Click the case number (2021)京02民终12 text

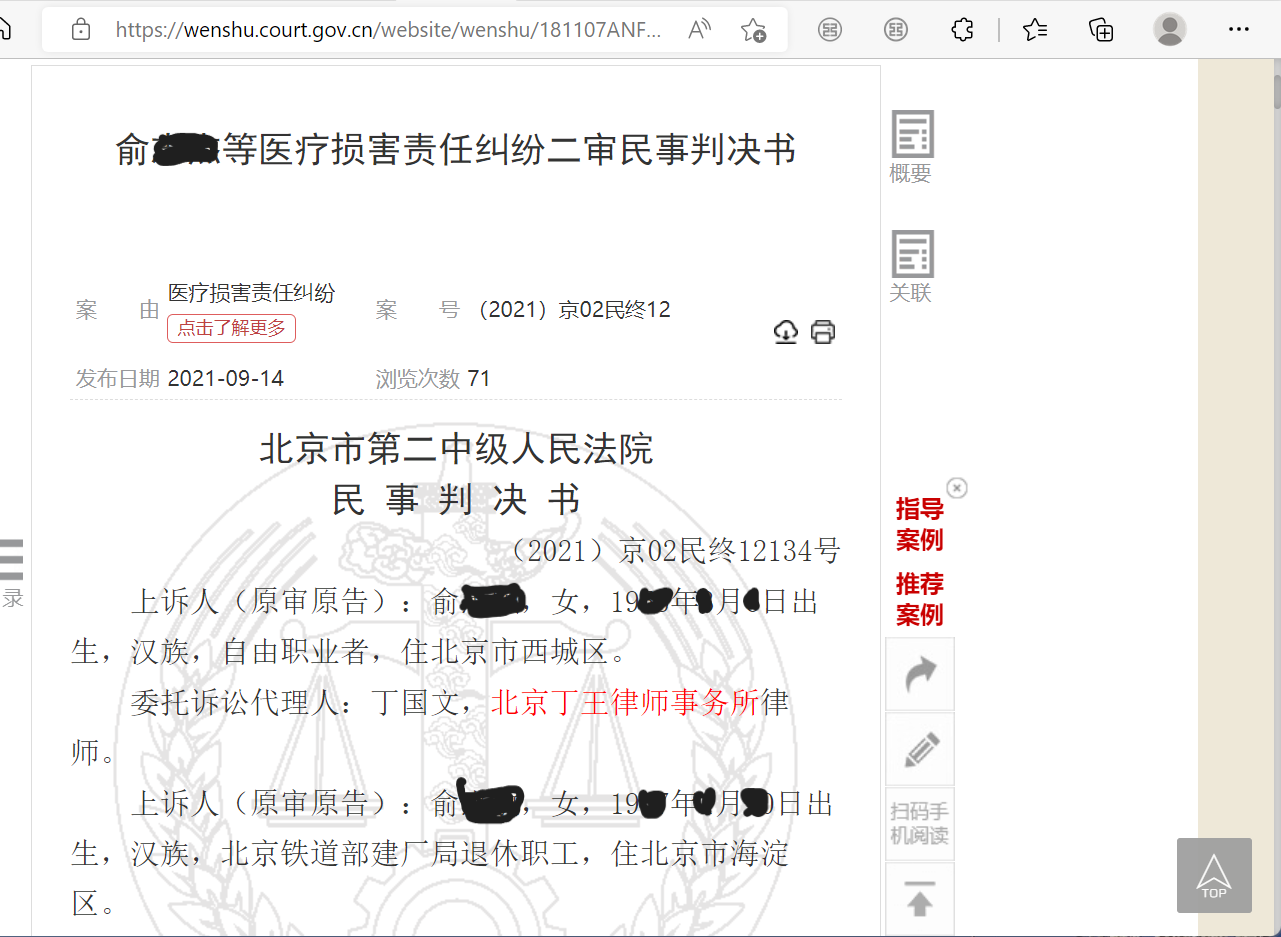click(575, 310)
